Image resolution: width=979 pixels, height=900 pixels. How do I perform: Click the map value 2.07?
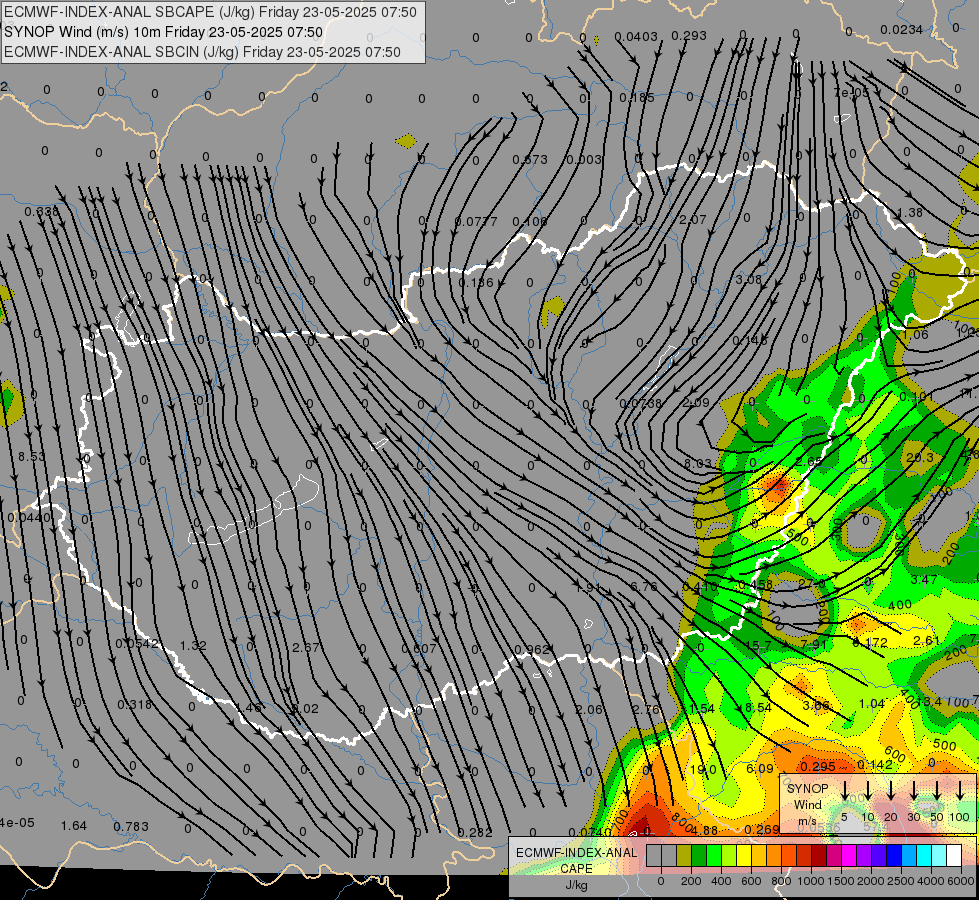[692, 220]
